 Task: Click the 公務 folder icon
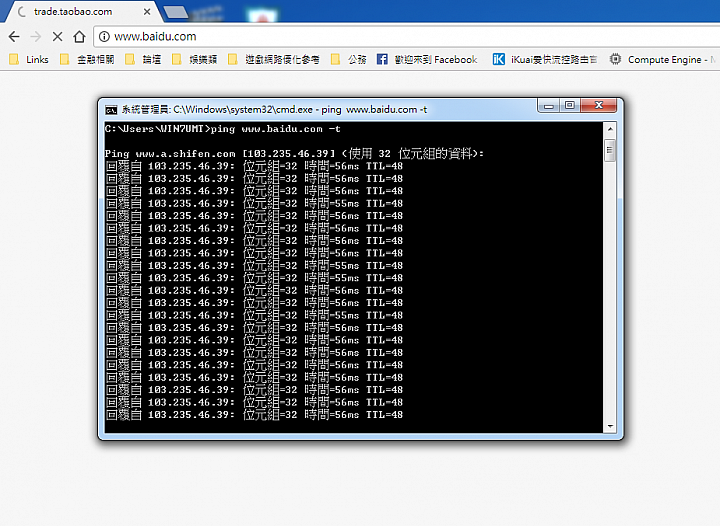[336, 59]
